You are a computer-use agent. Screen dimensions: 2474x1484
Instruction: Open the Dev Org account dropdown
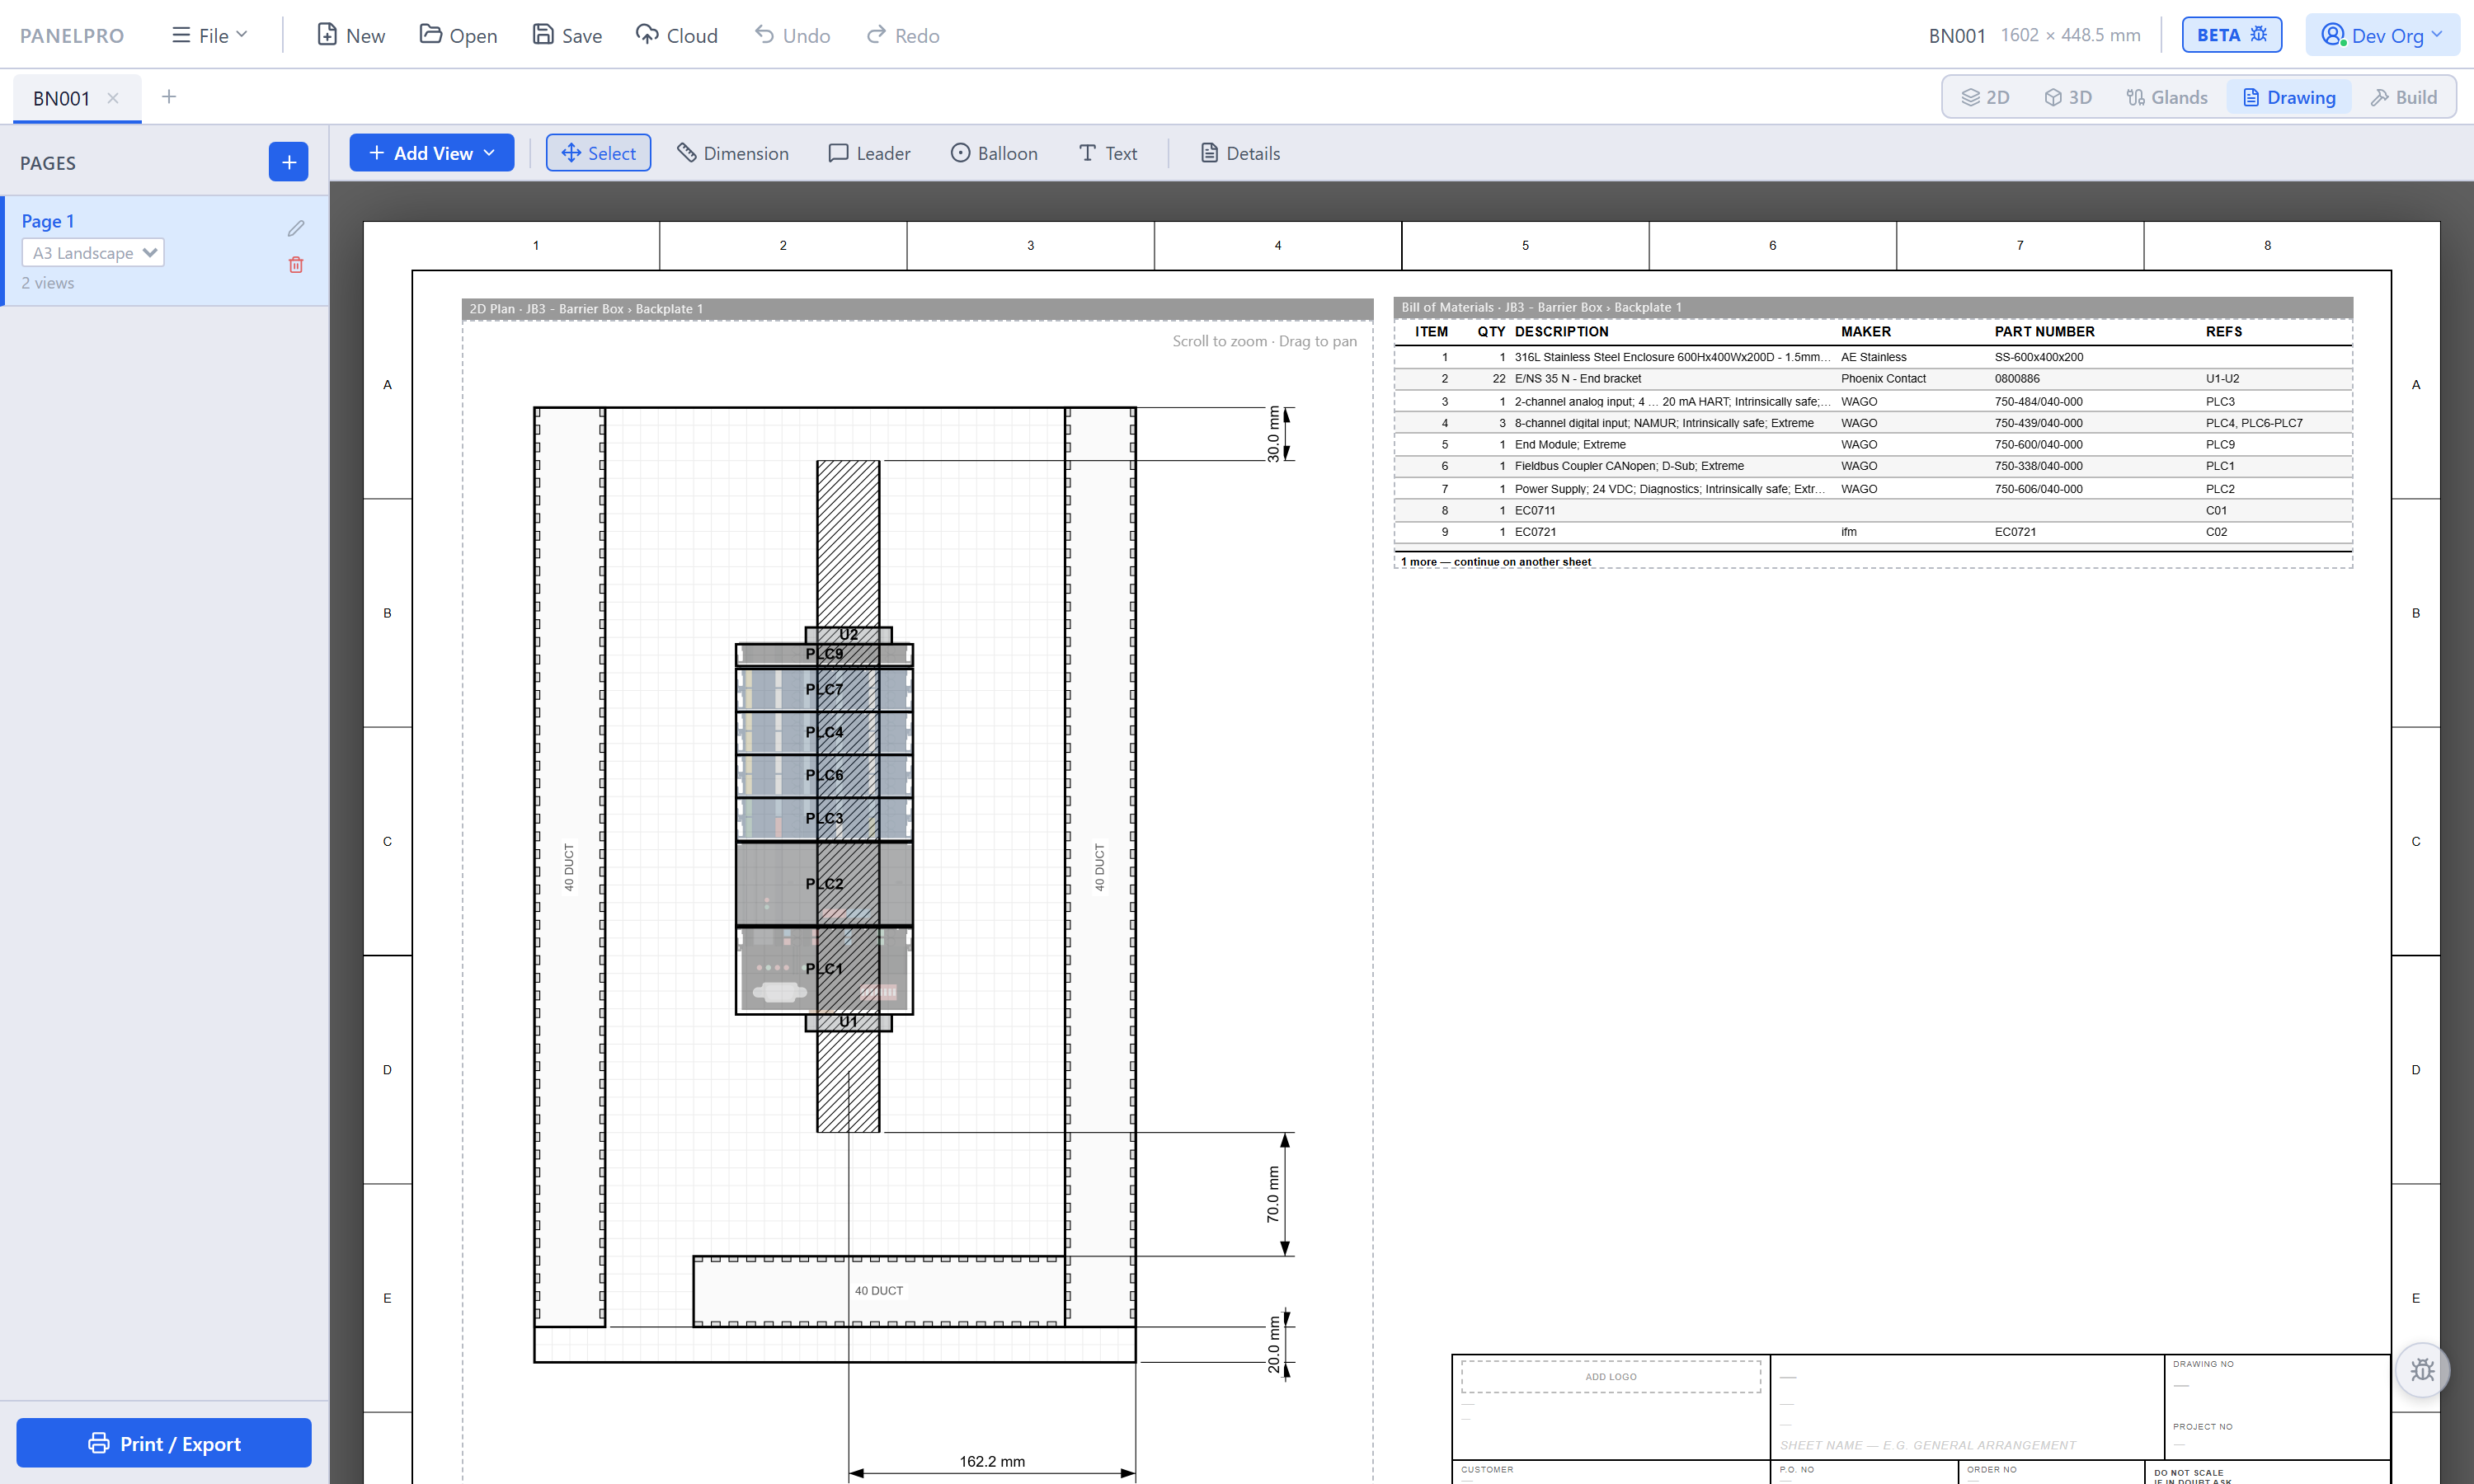point(2382,35)
